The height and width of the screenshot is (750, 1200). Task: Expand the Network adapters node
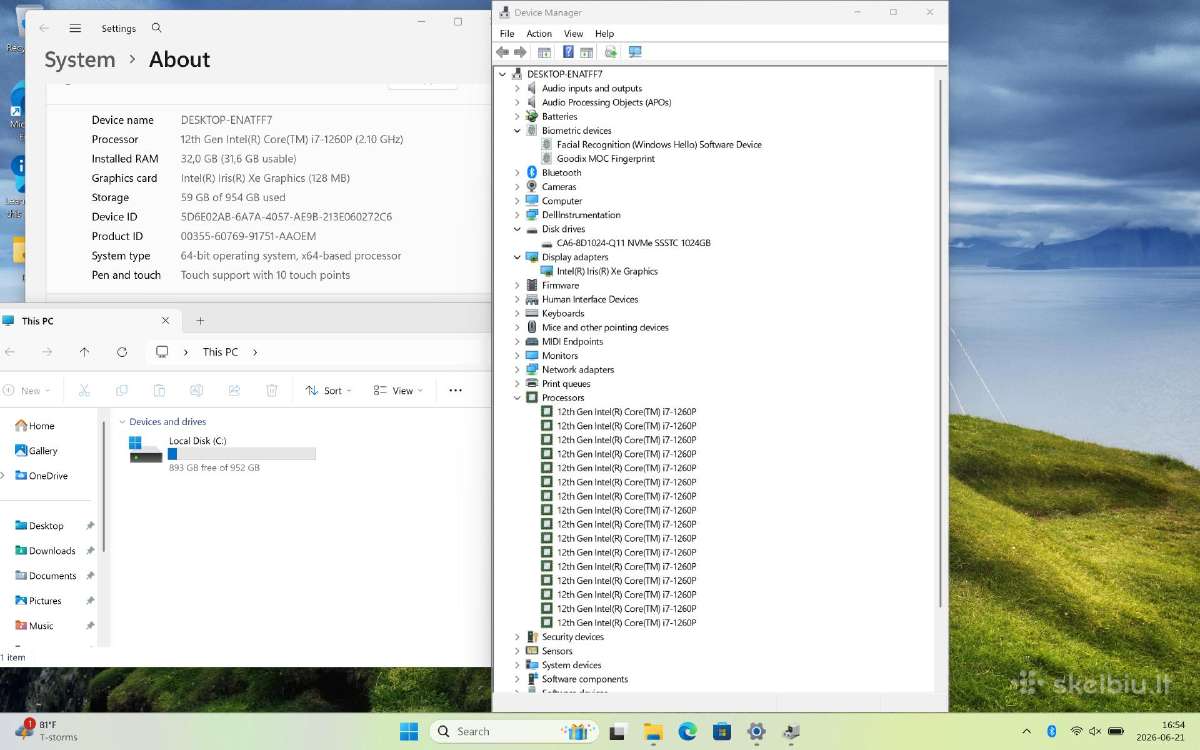[x=517, y=369]
